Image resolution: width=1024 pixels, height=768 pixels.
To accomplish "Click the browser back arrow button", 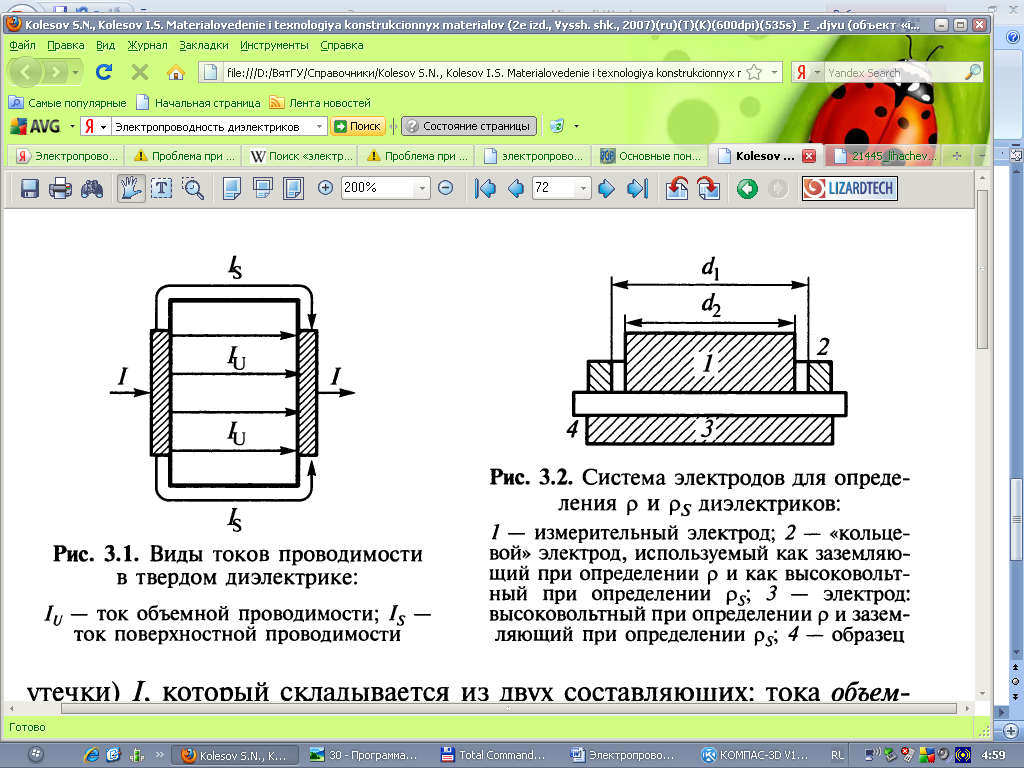I will click(26, 72).
